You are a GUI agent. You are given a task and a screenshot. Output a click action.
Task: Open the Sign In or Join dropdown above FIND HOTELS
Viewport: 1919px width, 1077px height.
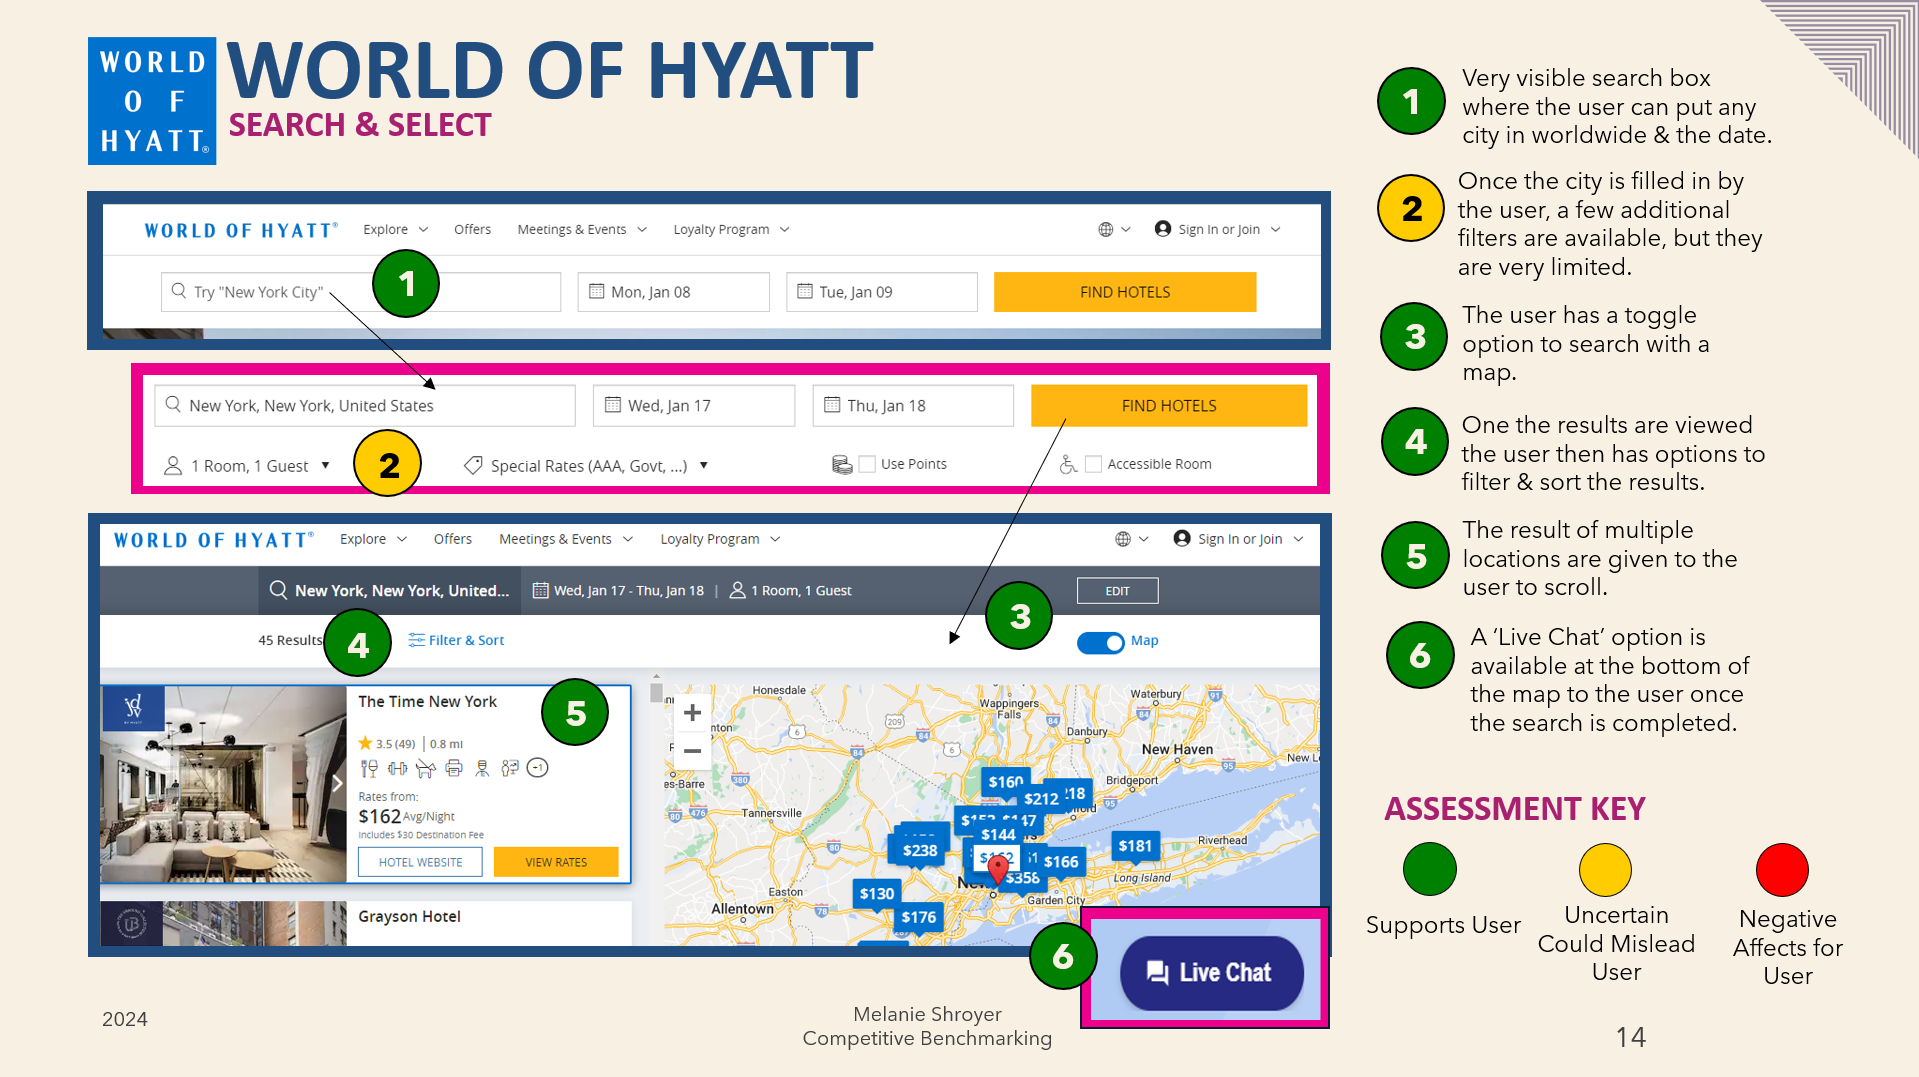click(1217, 229)
